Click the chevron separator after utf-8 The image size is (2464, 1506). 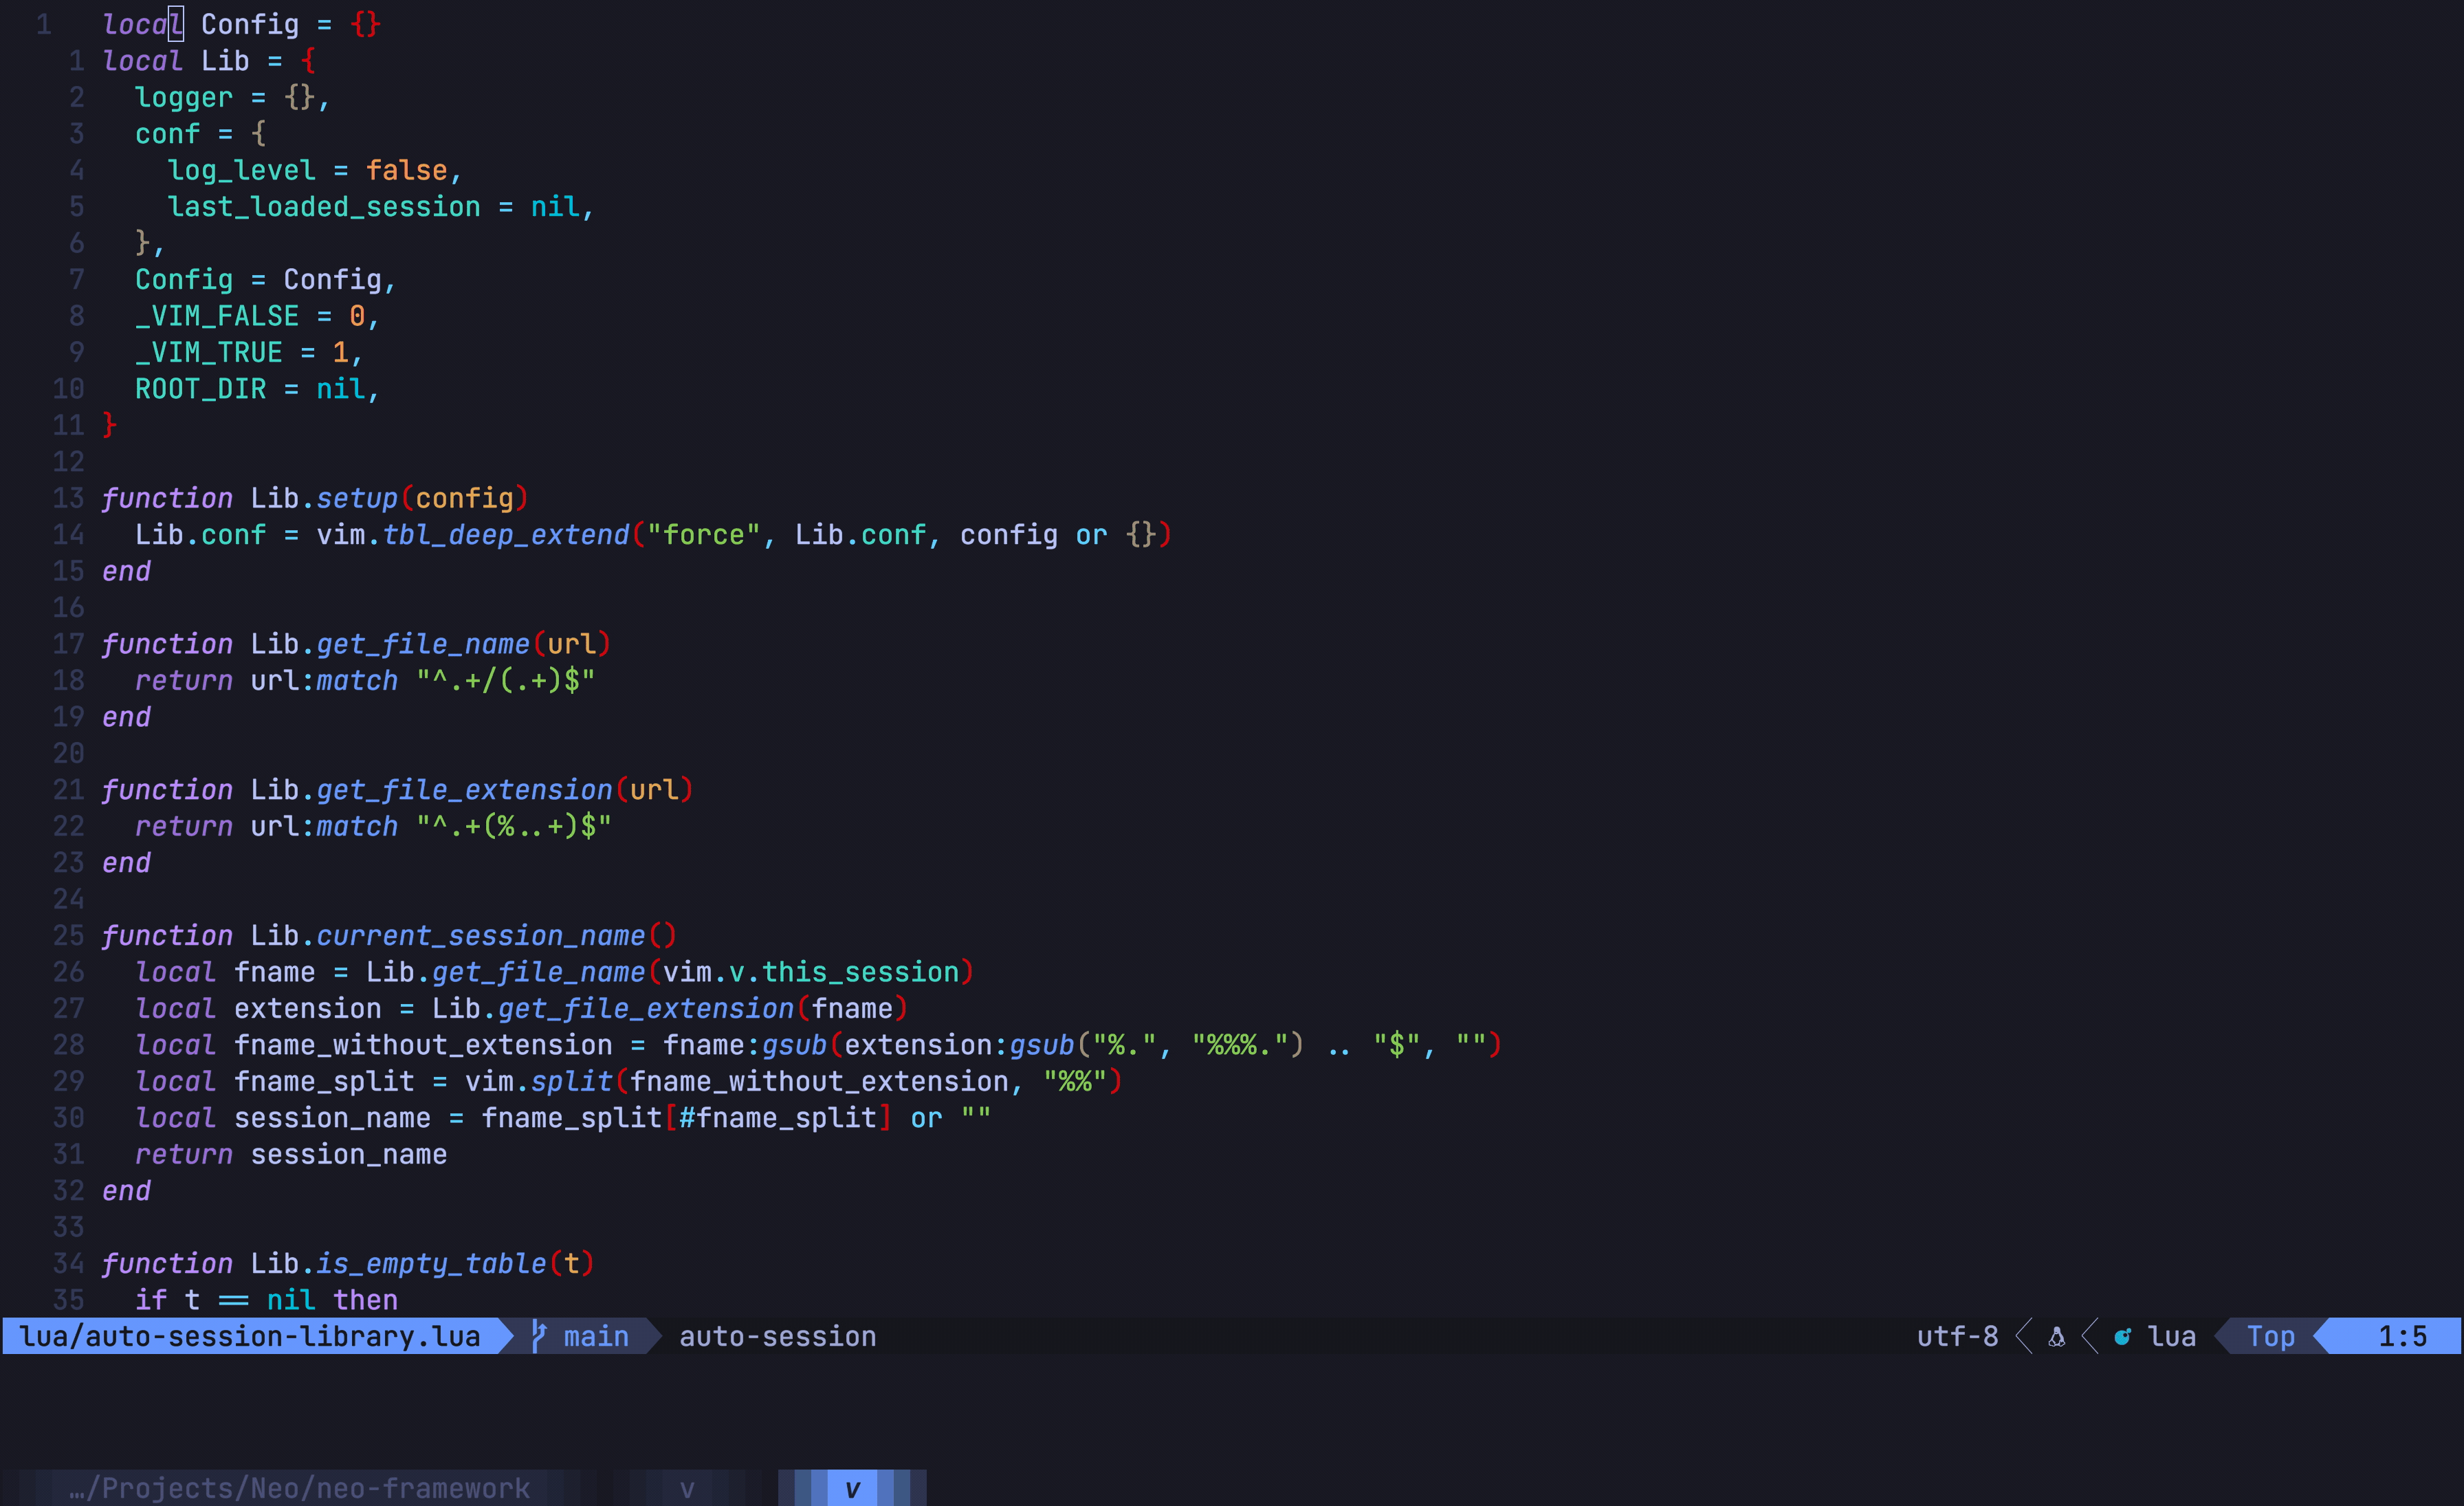click(x=2024, y=1337)
